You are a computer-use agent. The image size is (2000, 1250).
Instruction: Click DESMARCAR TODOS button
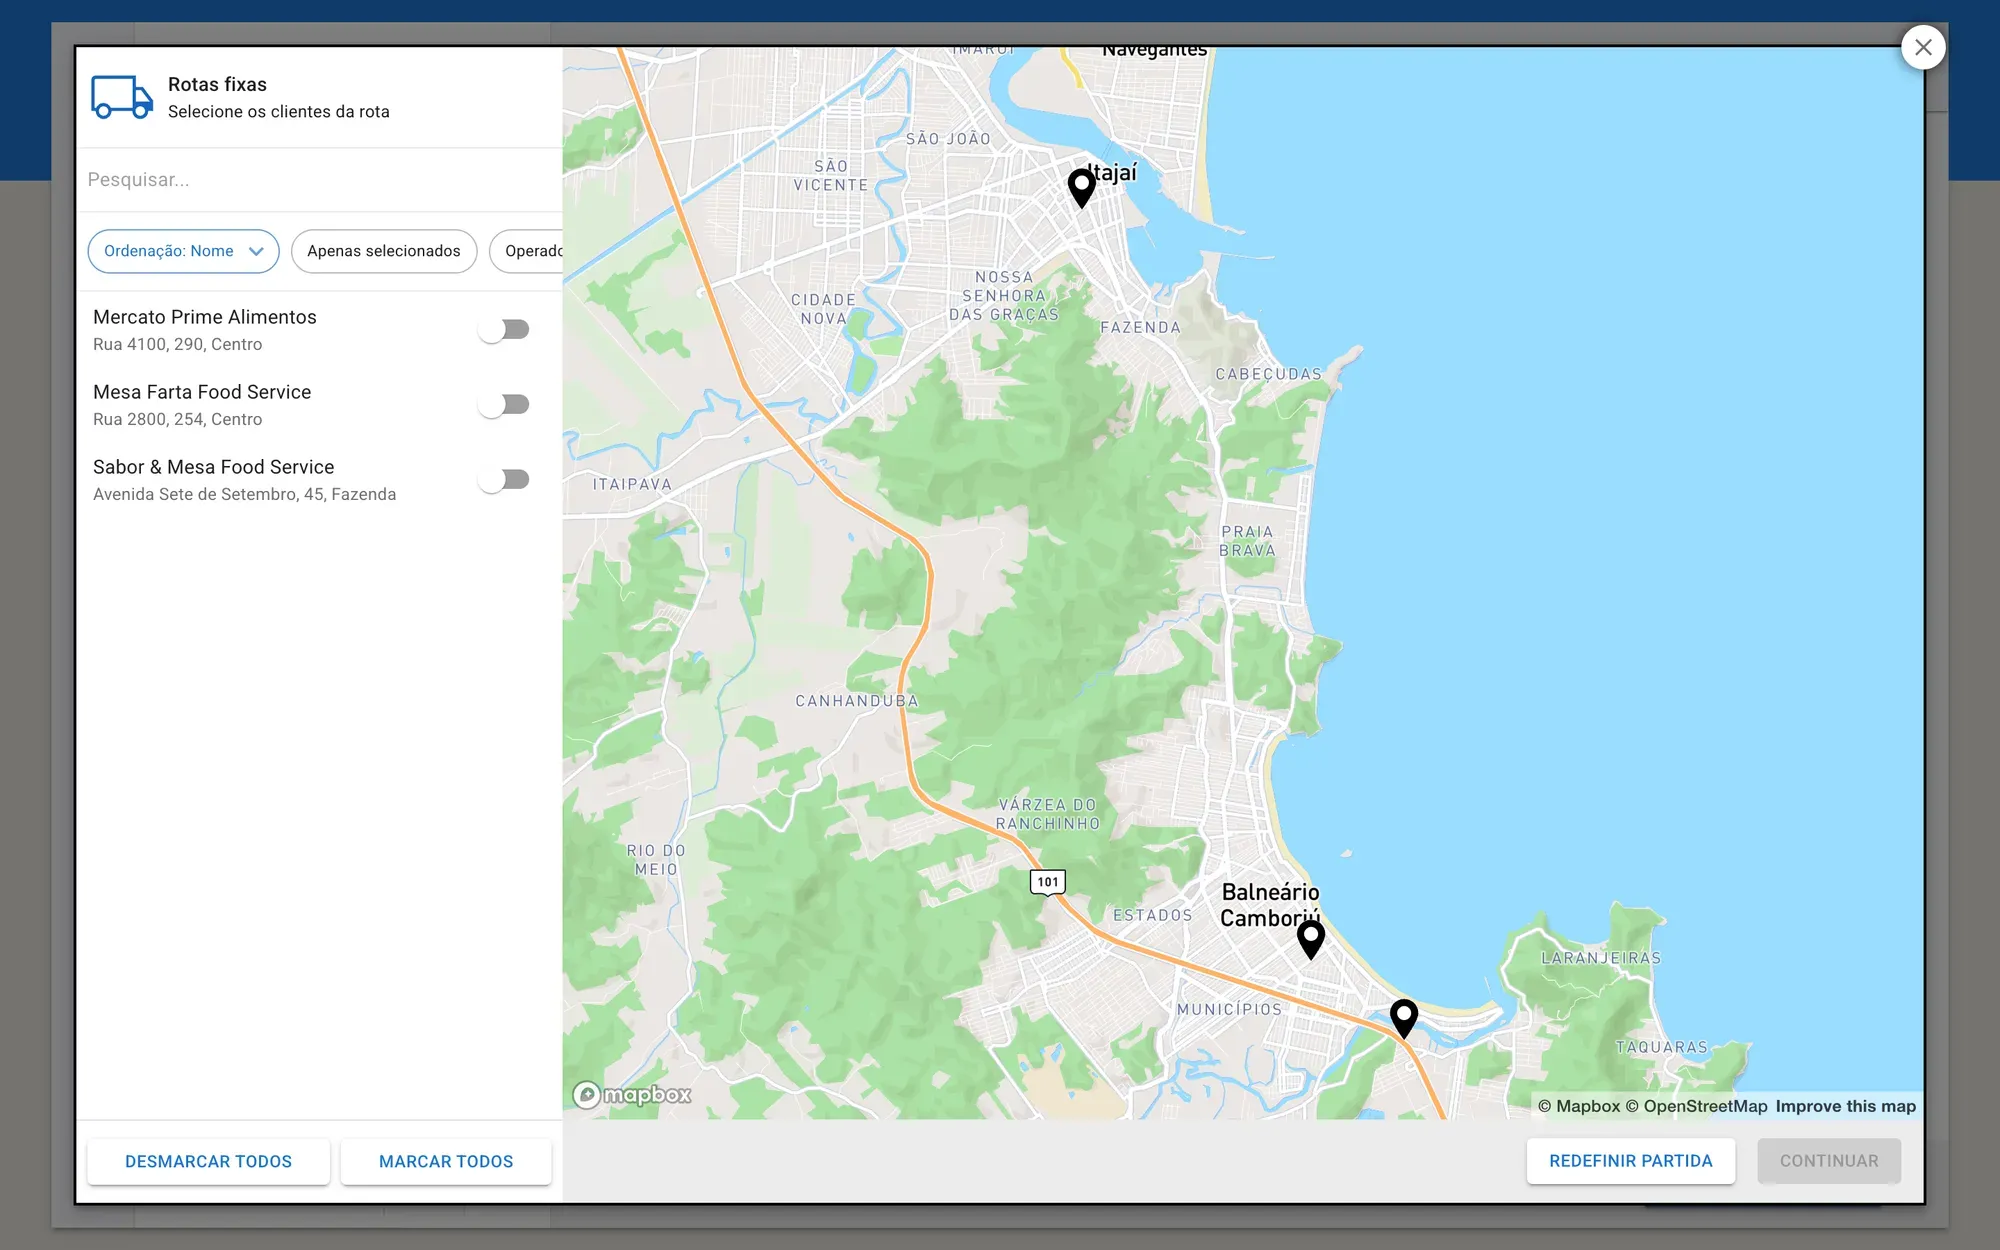208,1161
